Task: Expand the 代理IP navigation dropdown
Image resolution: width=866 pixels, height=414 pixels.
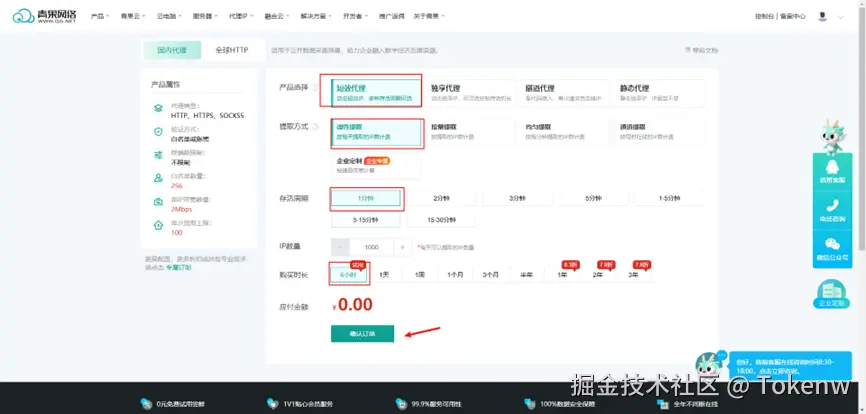Action: click(241, 17)
